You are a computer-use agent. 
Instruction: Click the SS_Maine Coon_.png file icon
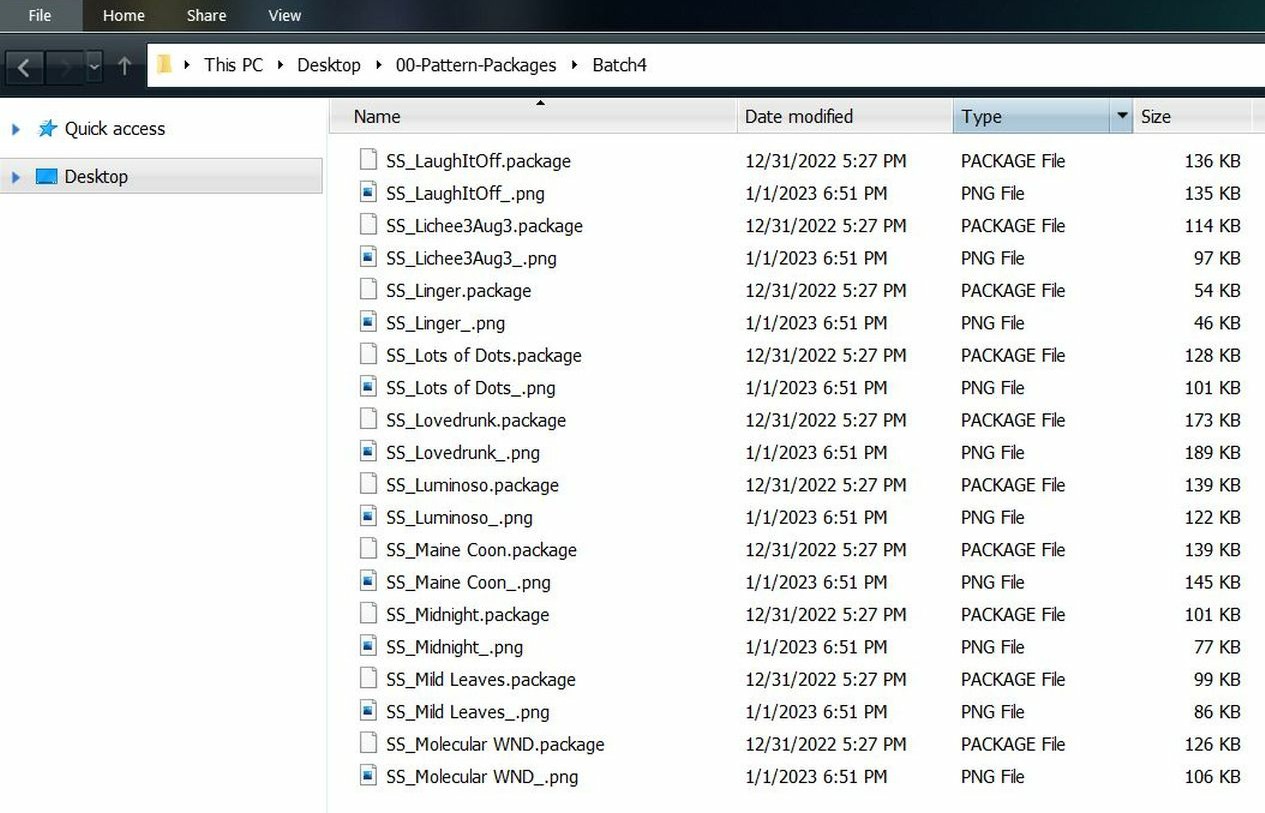point(369,582)
